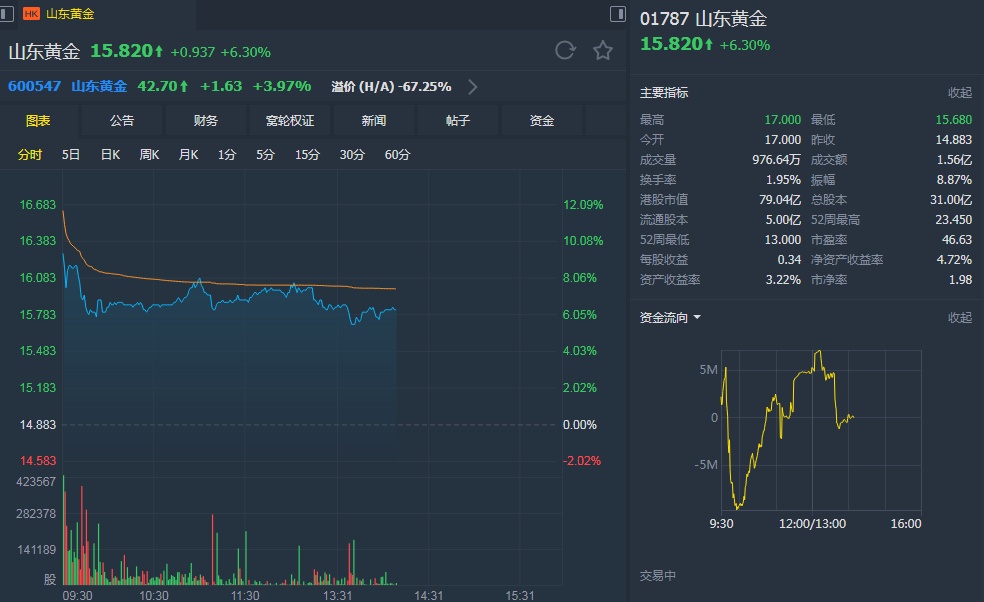
Task: Open the 新闻 tab
Action: pos(374,121)
